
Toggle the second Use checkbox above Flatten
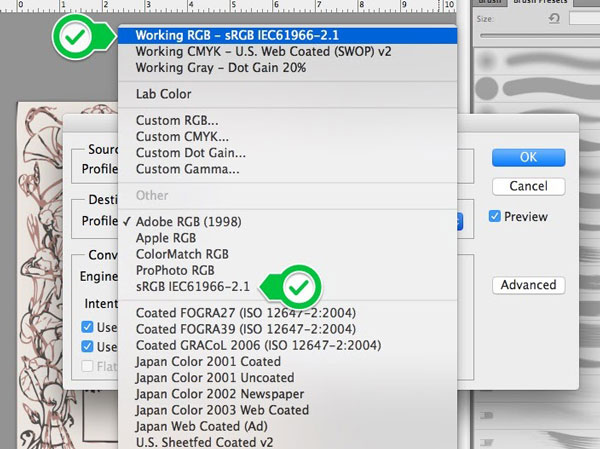pyautogui.click(x=87, y=346)
